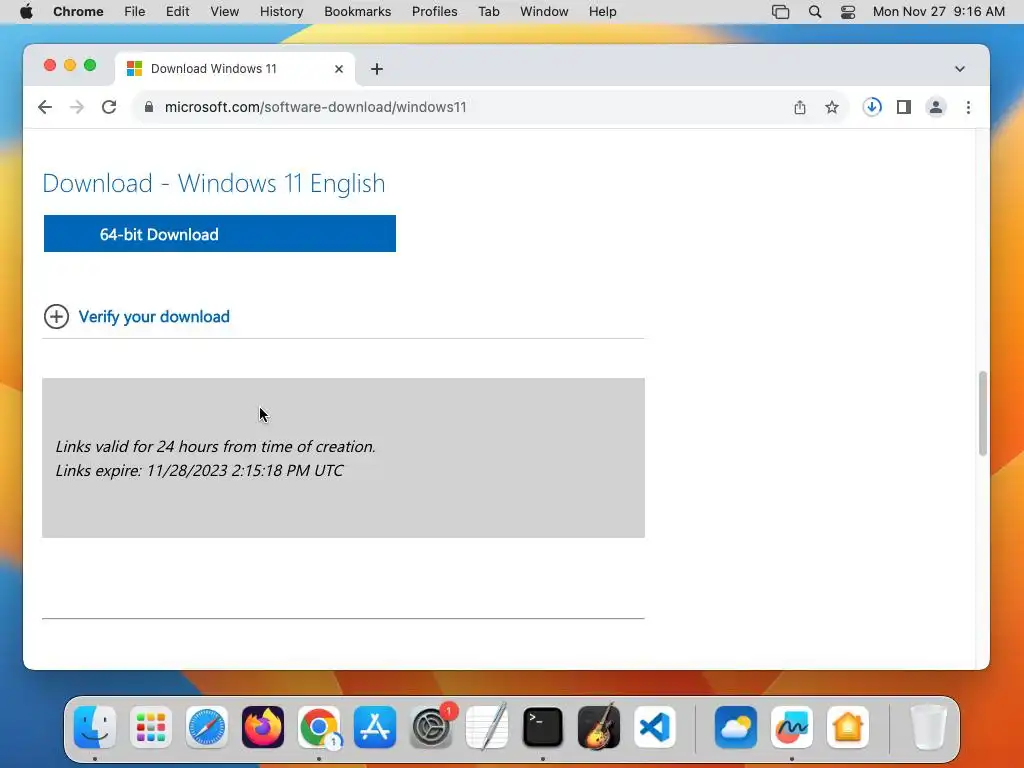This screenshot has height=768, width=1024.
Task: Open the Chrome application menu
Action: pos(78,11)
